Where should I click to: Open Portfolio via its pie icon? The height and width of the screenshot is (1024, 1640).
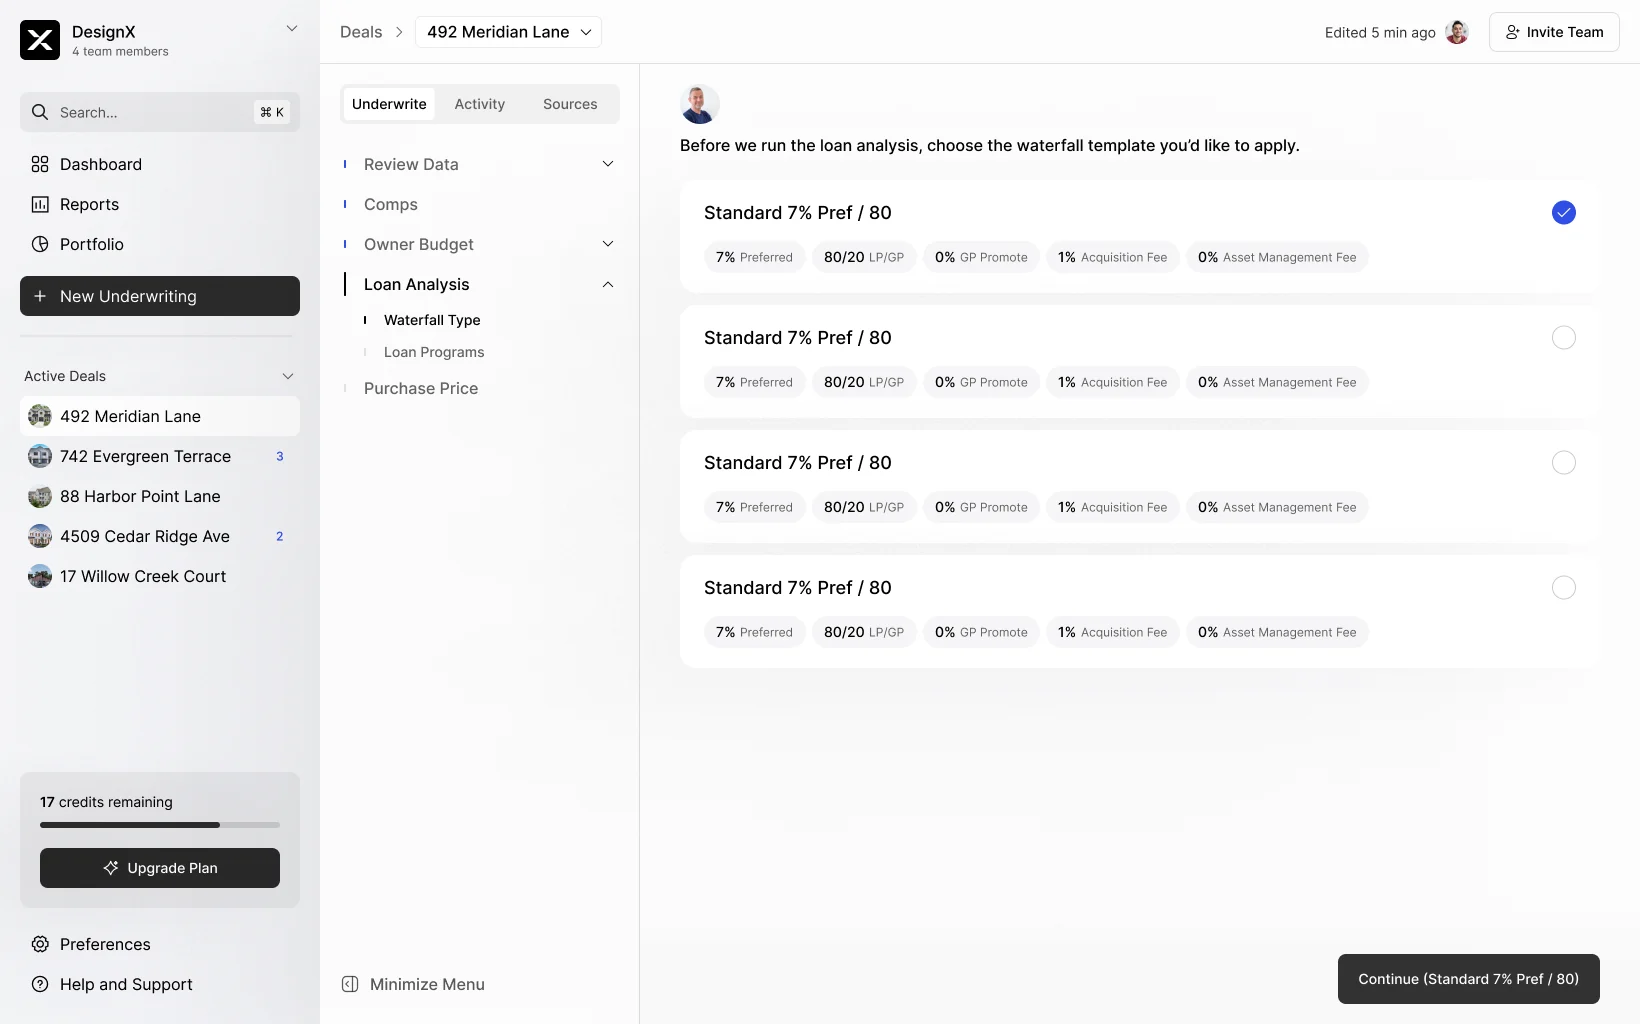(x=40, y=244)
